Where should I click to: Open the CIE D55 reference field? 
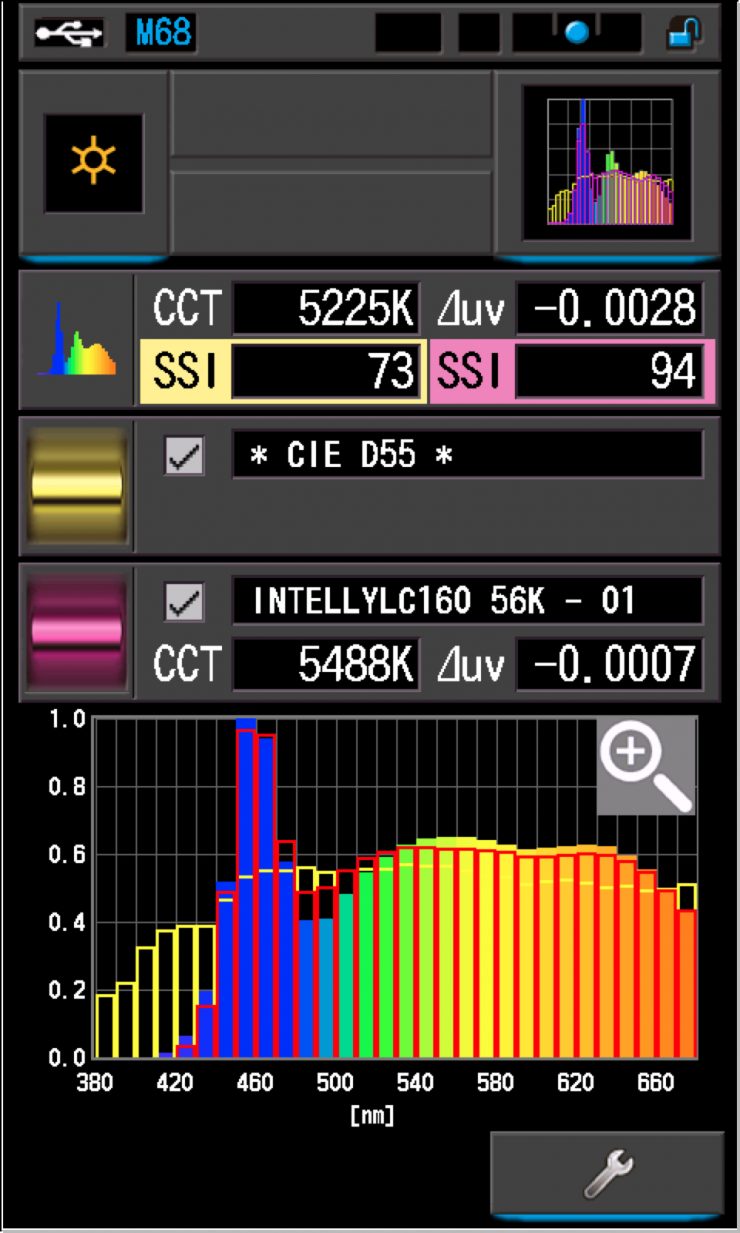pos(467,456)
